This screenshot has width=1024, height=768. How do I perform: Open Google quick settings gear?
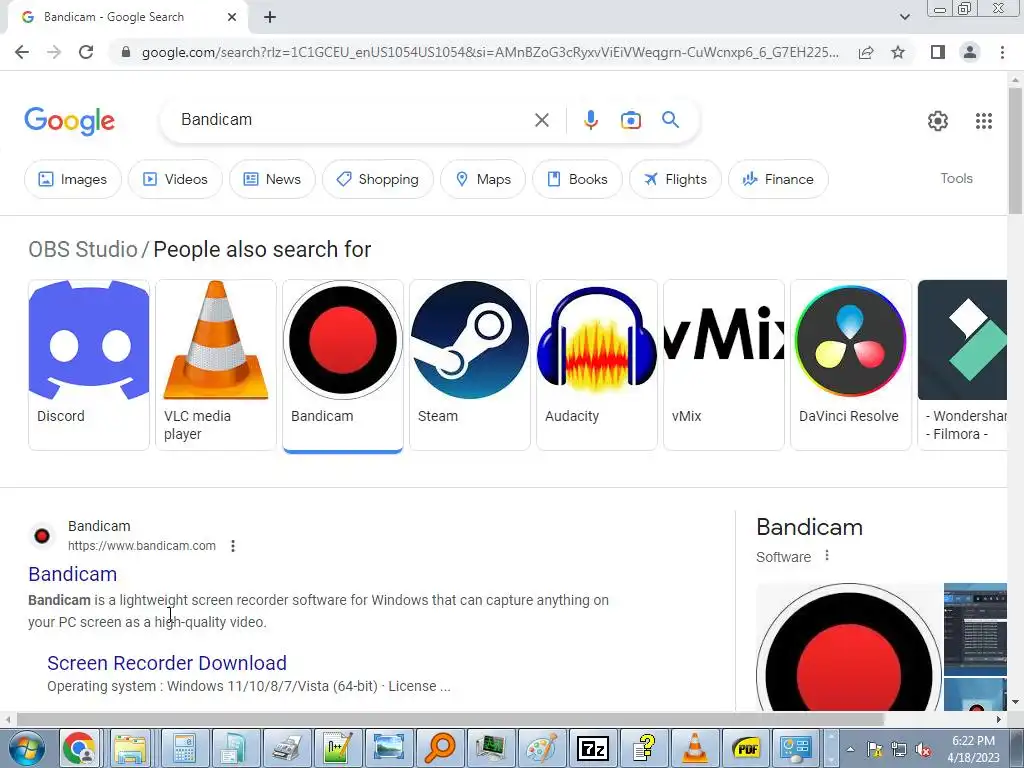(938, 121)
